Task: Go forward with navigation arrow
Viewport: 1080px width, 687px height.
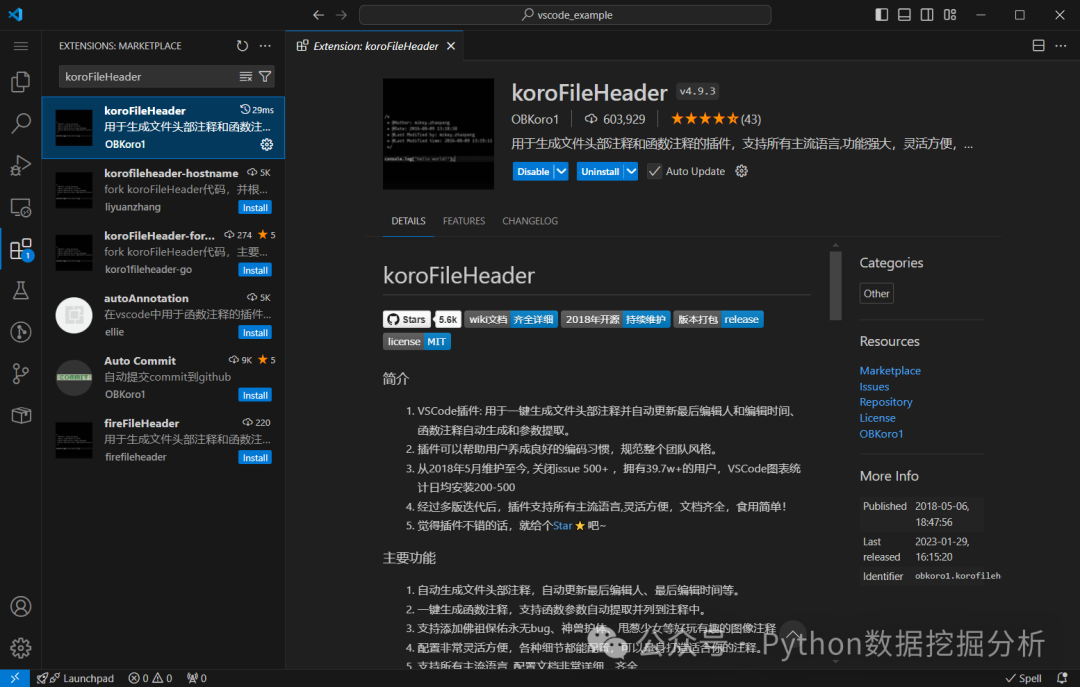Action: point(342,14)
